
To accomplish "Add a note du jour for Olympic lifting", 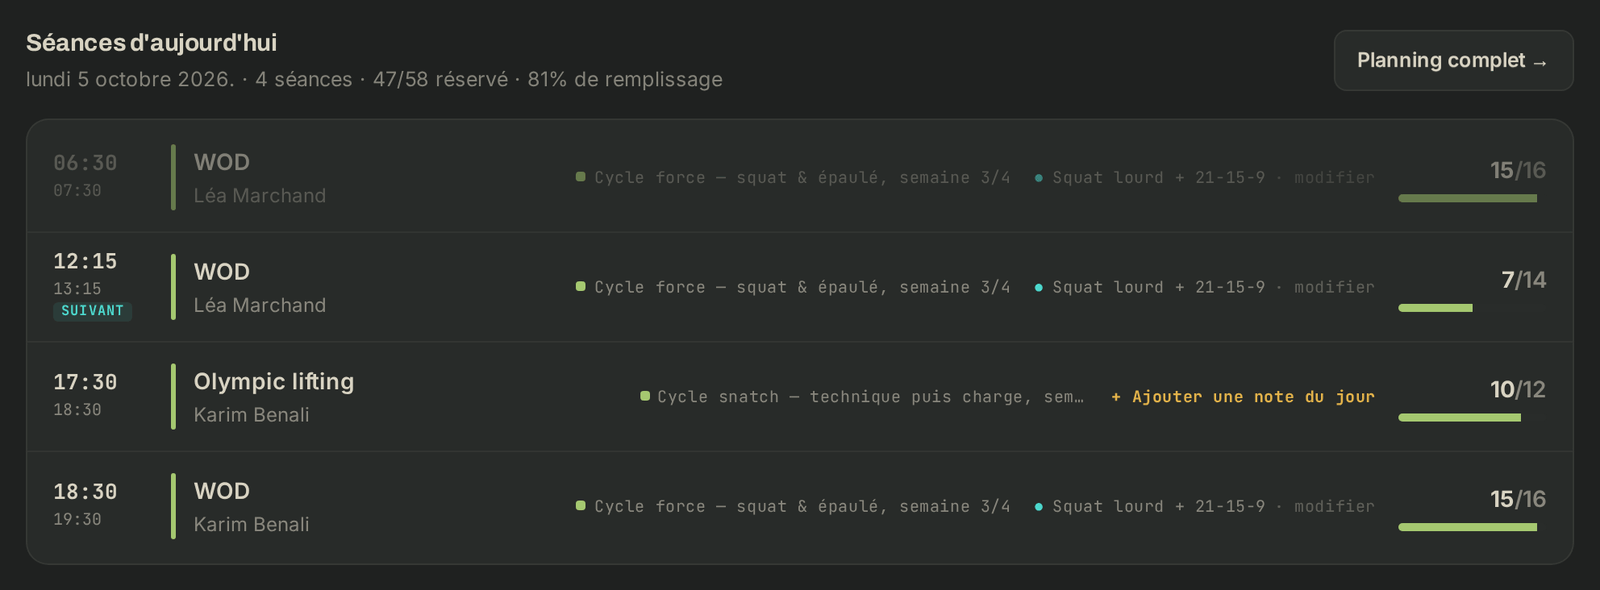I will pos(1243,397).
